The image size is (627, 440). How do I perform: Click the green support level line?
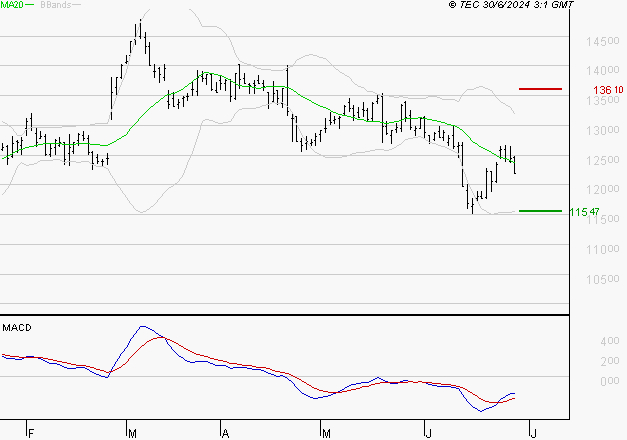coord(540,211)
